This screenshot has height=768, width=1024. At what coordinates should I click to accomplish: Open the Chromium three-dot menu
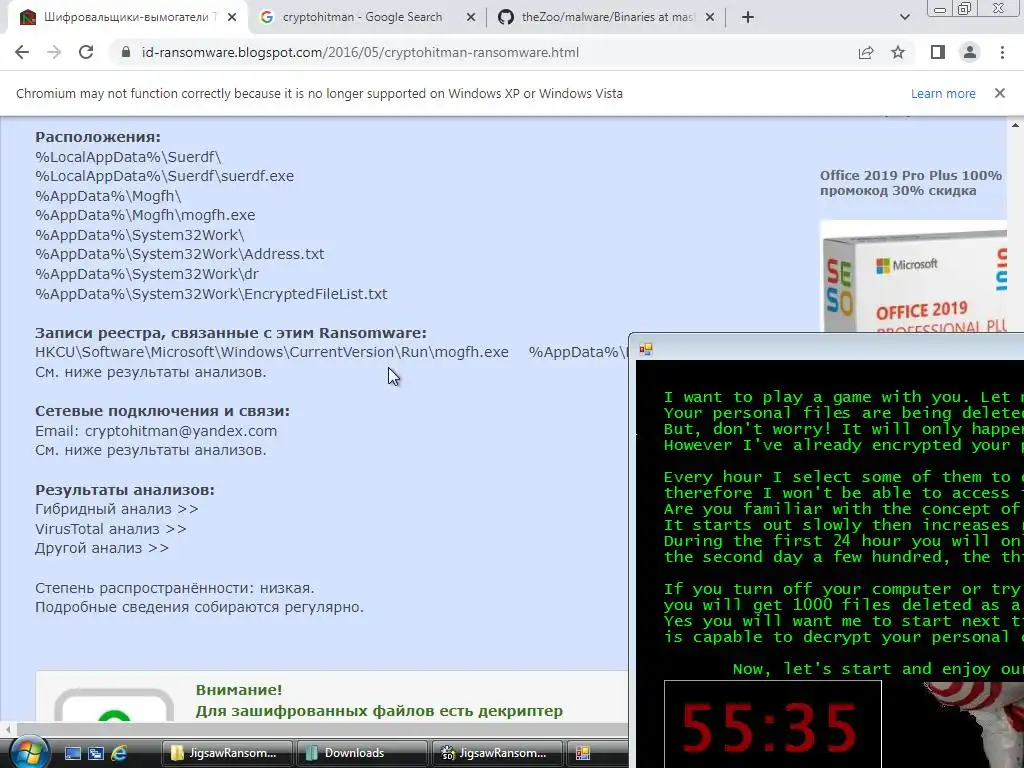tap(1002, 52)
